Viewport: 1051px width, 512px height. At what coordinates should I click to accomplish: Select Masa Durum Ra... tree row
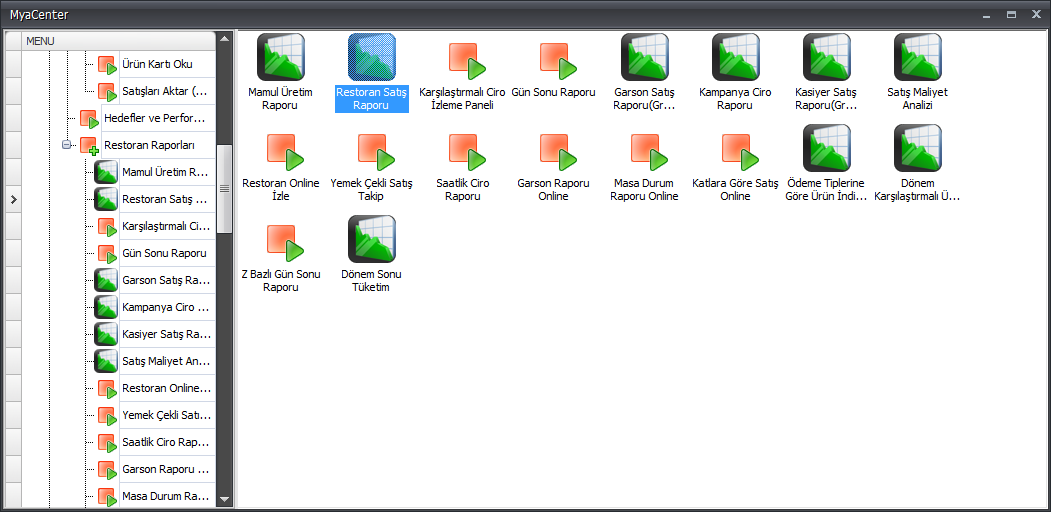(x=165, y=497)
